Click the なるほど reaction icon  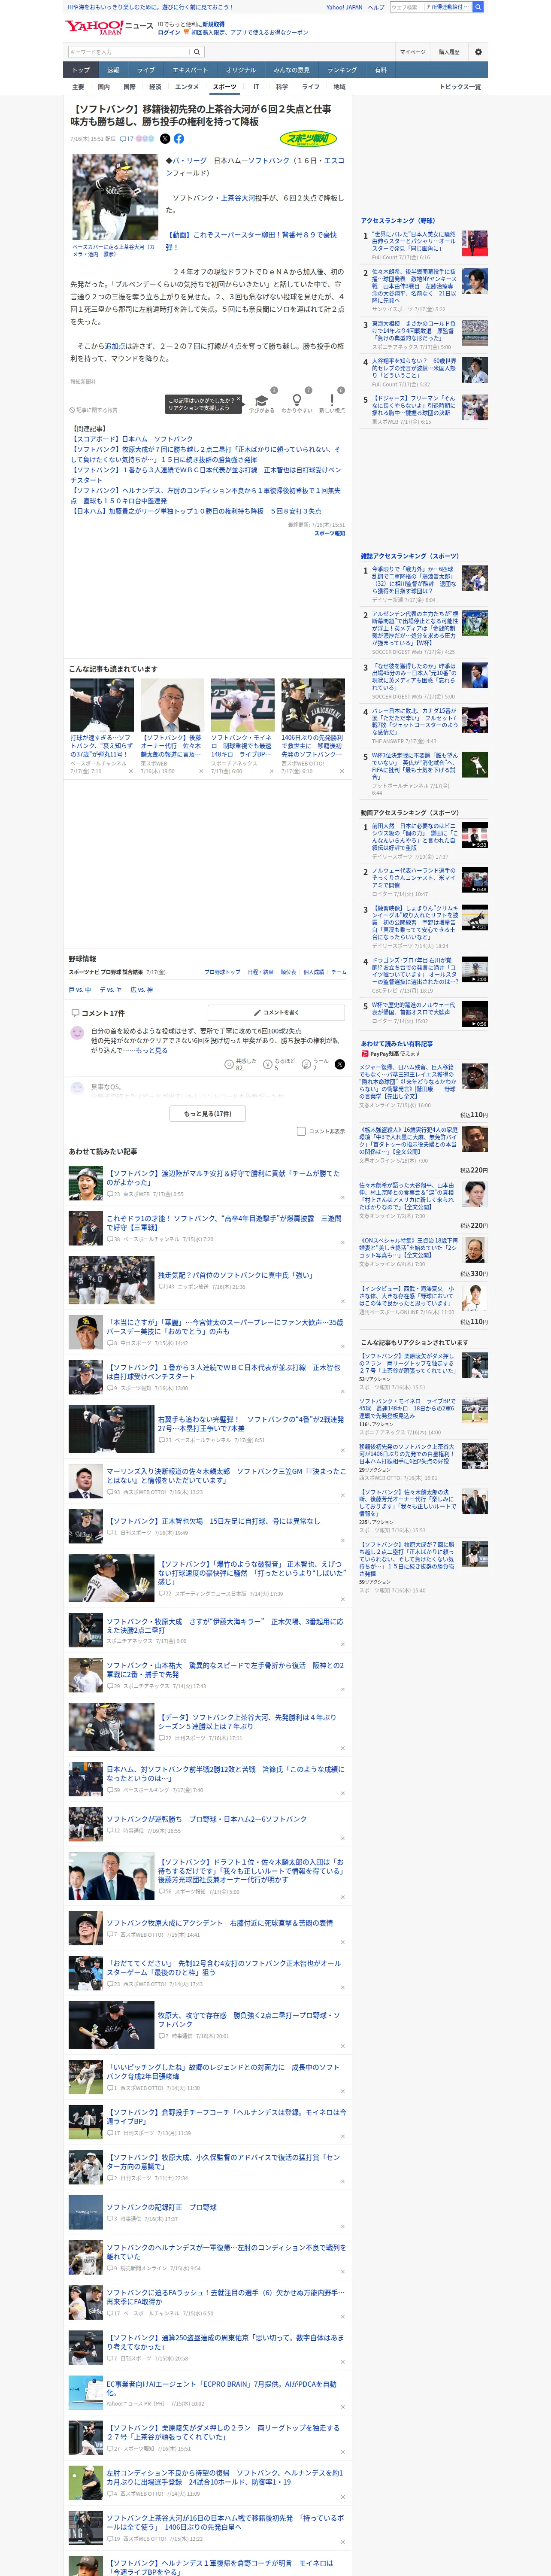coord(268,1064)
